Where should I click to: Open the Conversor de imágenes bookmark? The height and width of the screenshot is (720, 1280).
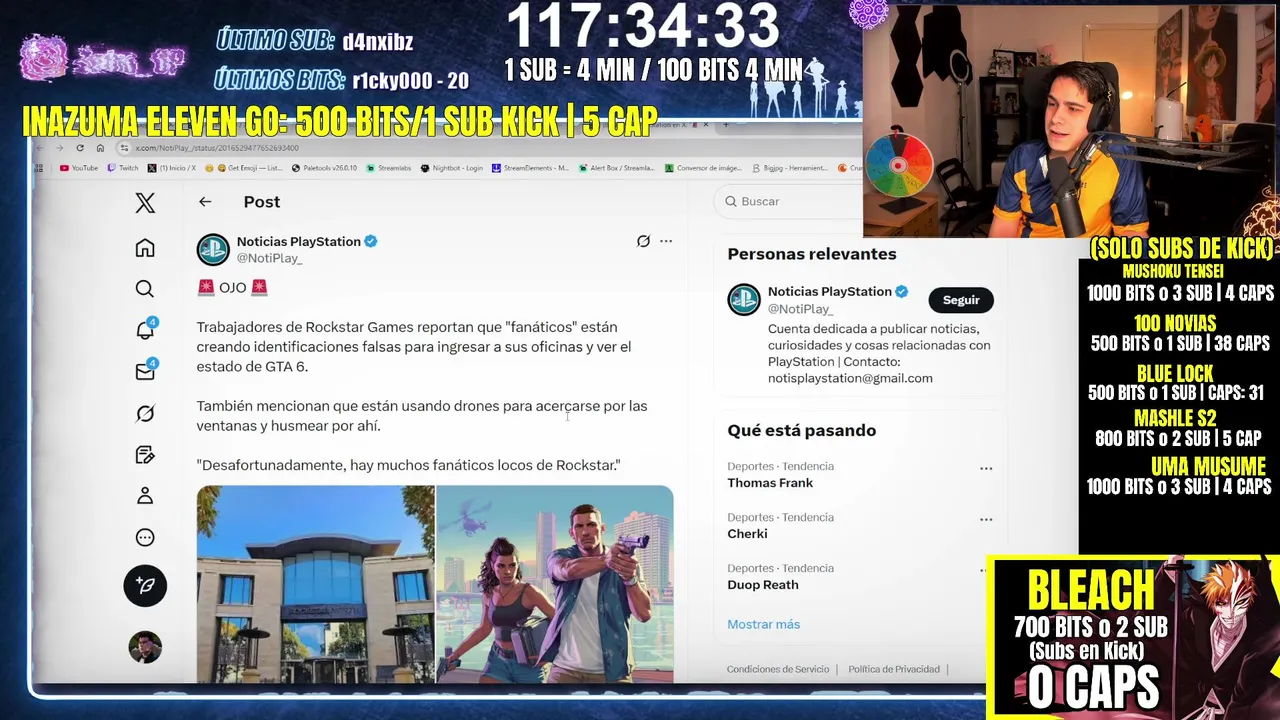tap(703, 168)
